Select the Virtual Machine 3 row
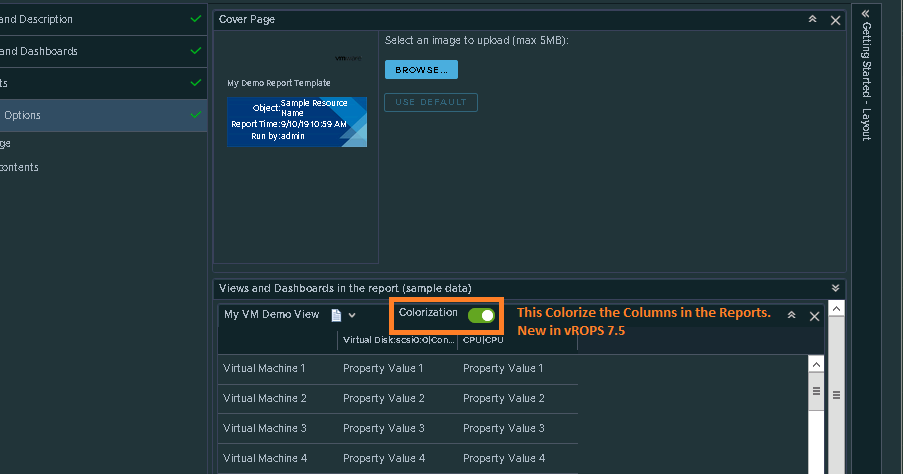 [x=264, y=428]
